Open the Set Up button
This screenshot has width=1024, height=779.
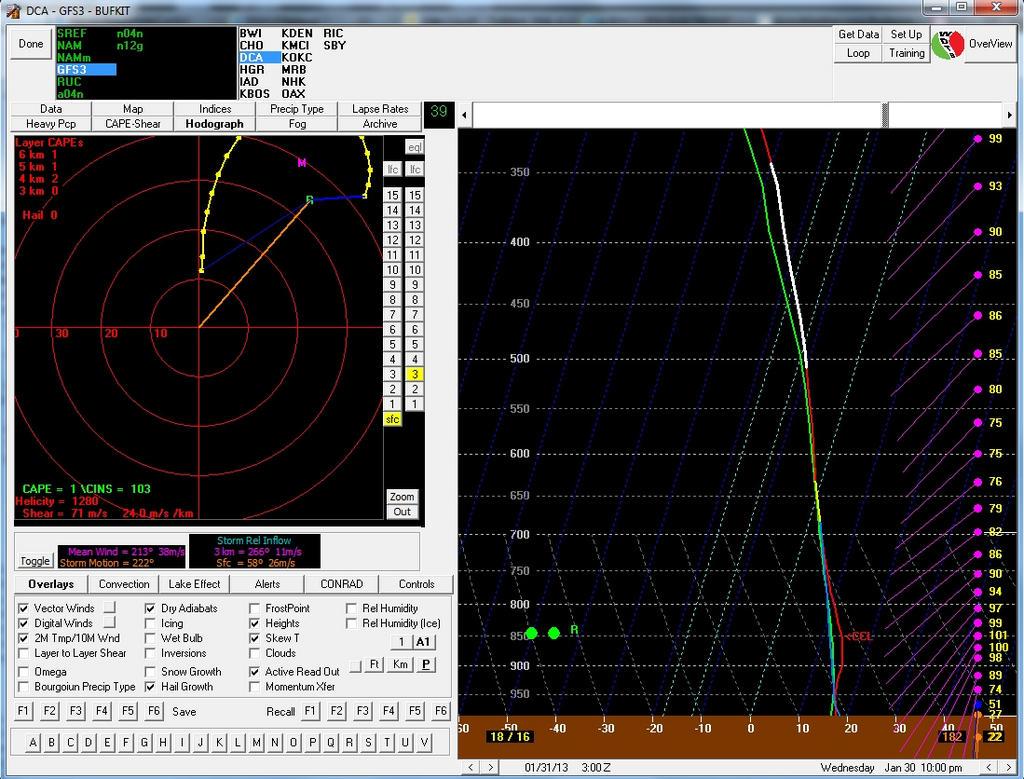pyautogui.click(x=906, y=34)
